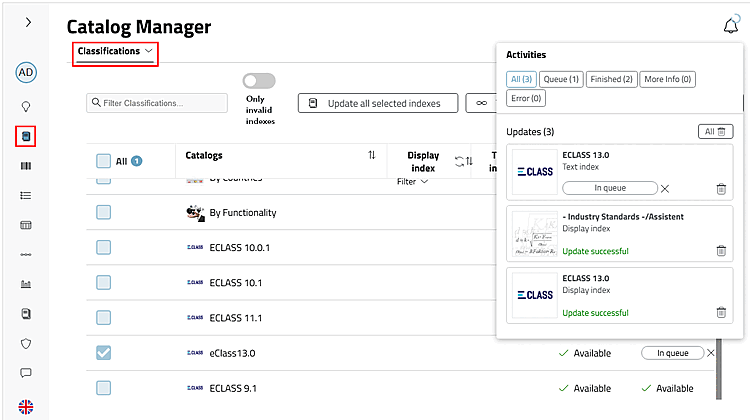Toggle Only invalid indexes switch
Image resolution: width=750 pixels, height=420 pixels.
pos(259,81)
